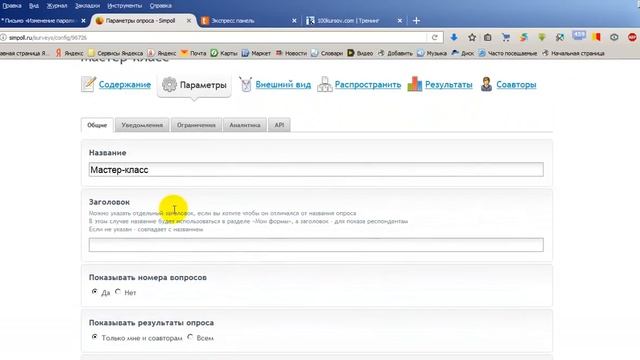Click the site info icon in address bar
Screen dimensions: 640x360
click(3, 38)
